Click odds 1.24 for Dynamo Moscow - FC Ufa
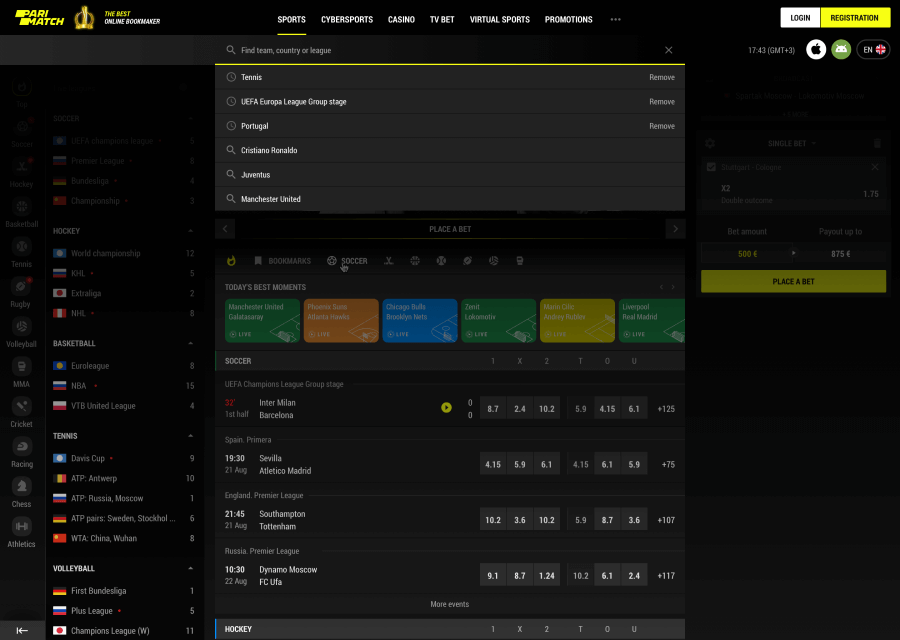Image resolution: width=900 pixels, height=640 pixels. [546, 575]
